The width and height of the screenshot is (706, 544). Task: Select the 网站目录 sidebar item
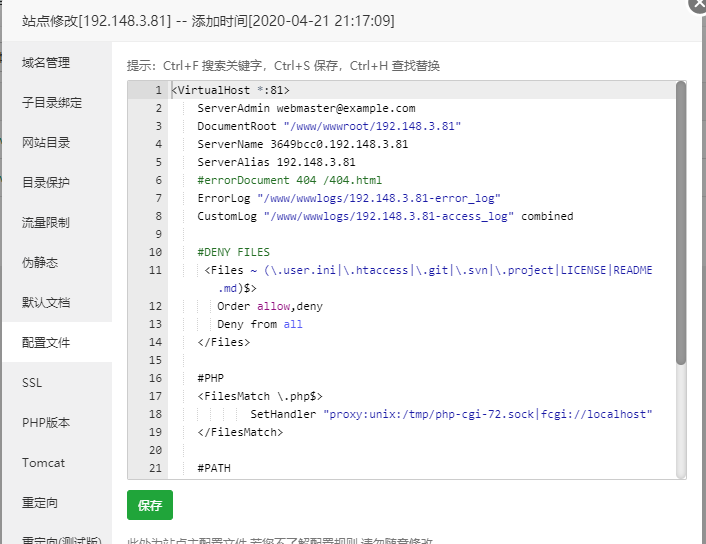[46, 143]
